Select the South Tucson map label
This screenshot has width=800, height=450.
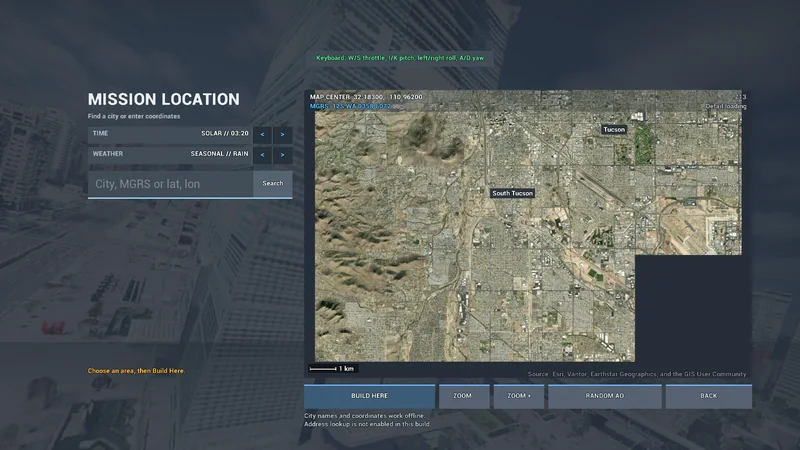coord(512,193)
